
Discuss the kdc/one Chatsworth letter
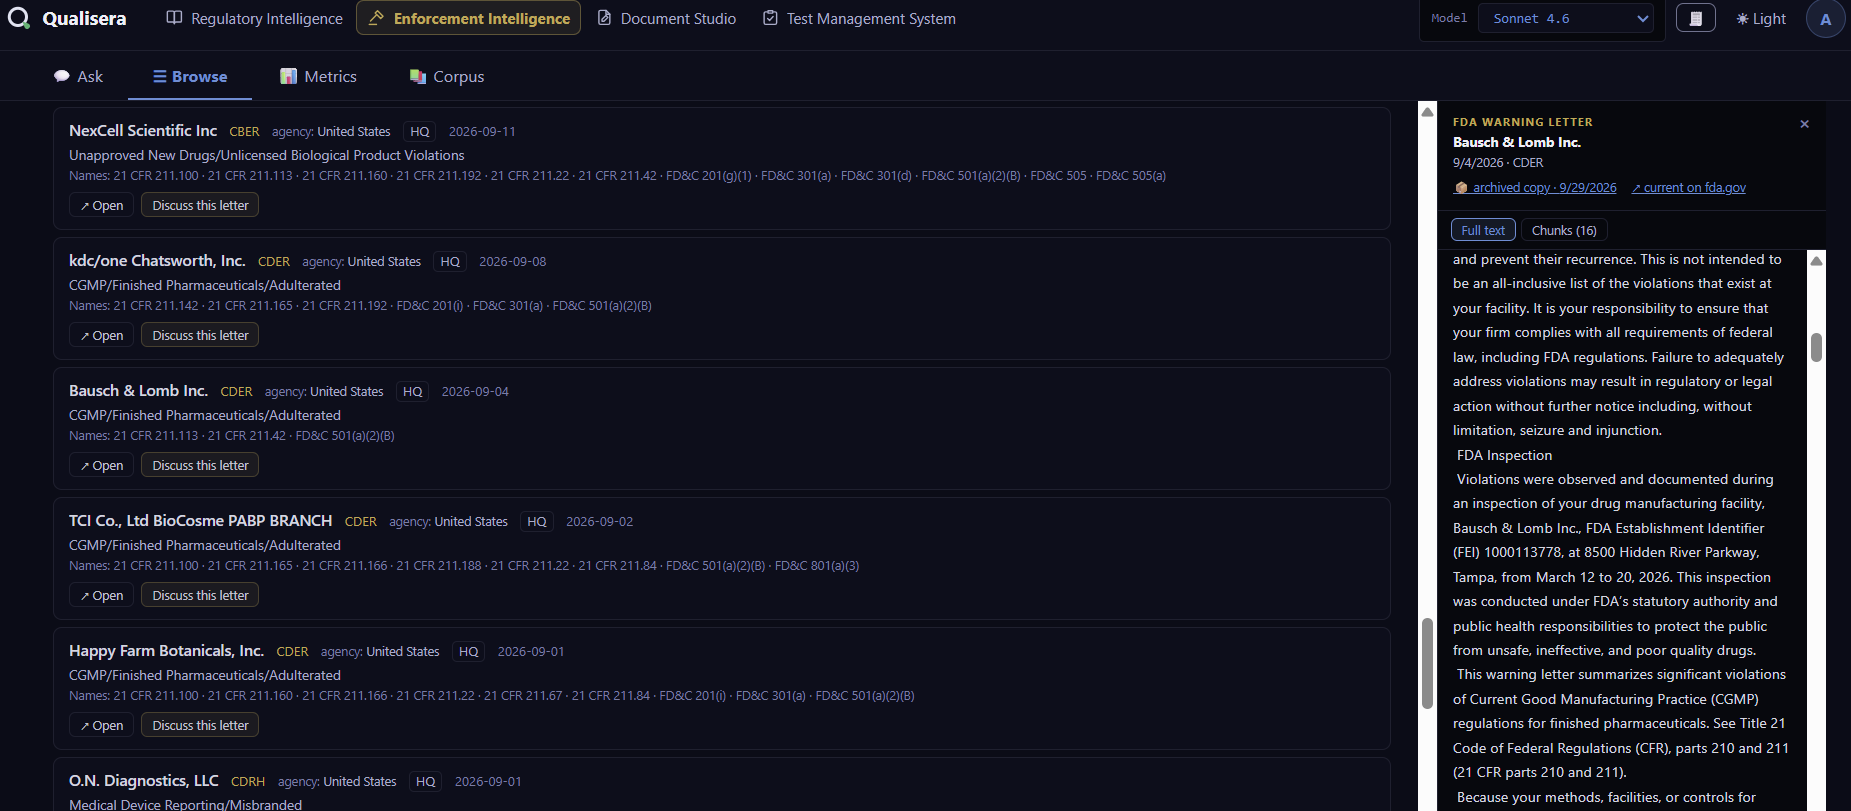200,335
